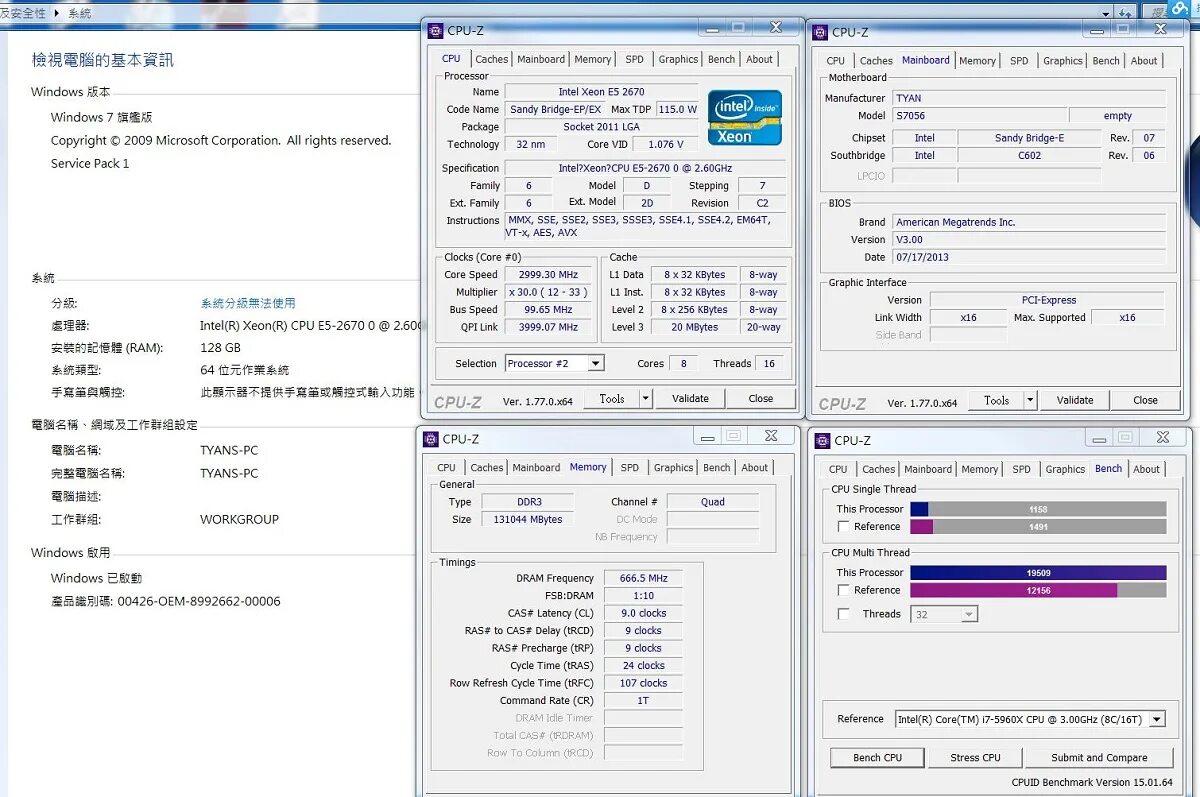Open Tools dropdown arrow in CPU window
Image resolution: width=1200 pixels, height=797 pixels.
pyautogui.click(x=646, y=398)
